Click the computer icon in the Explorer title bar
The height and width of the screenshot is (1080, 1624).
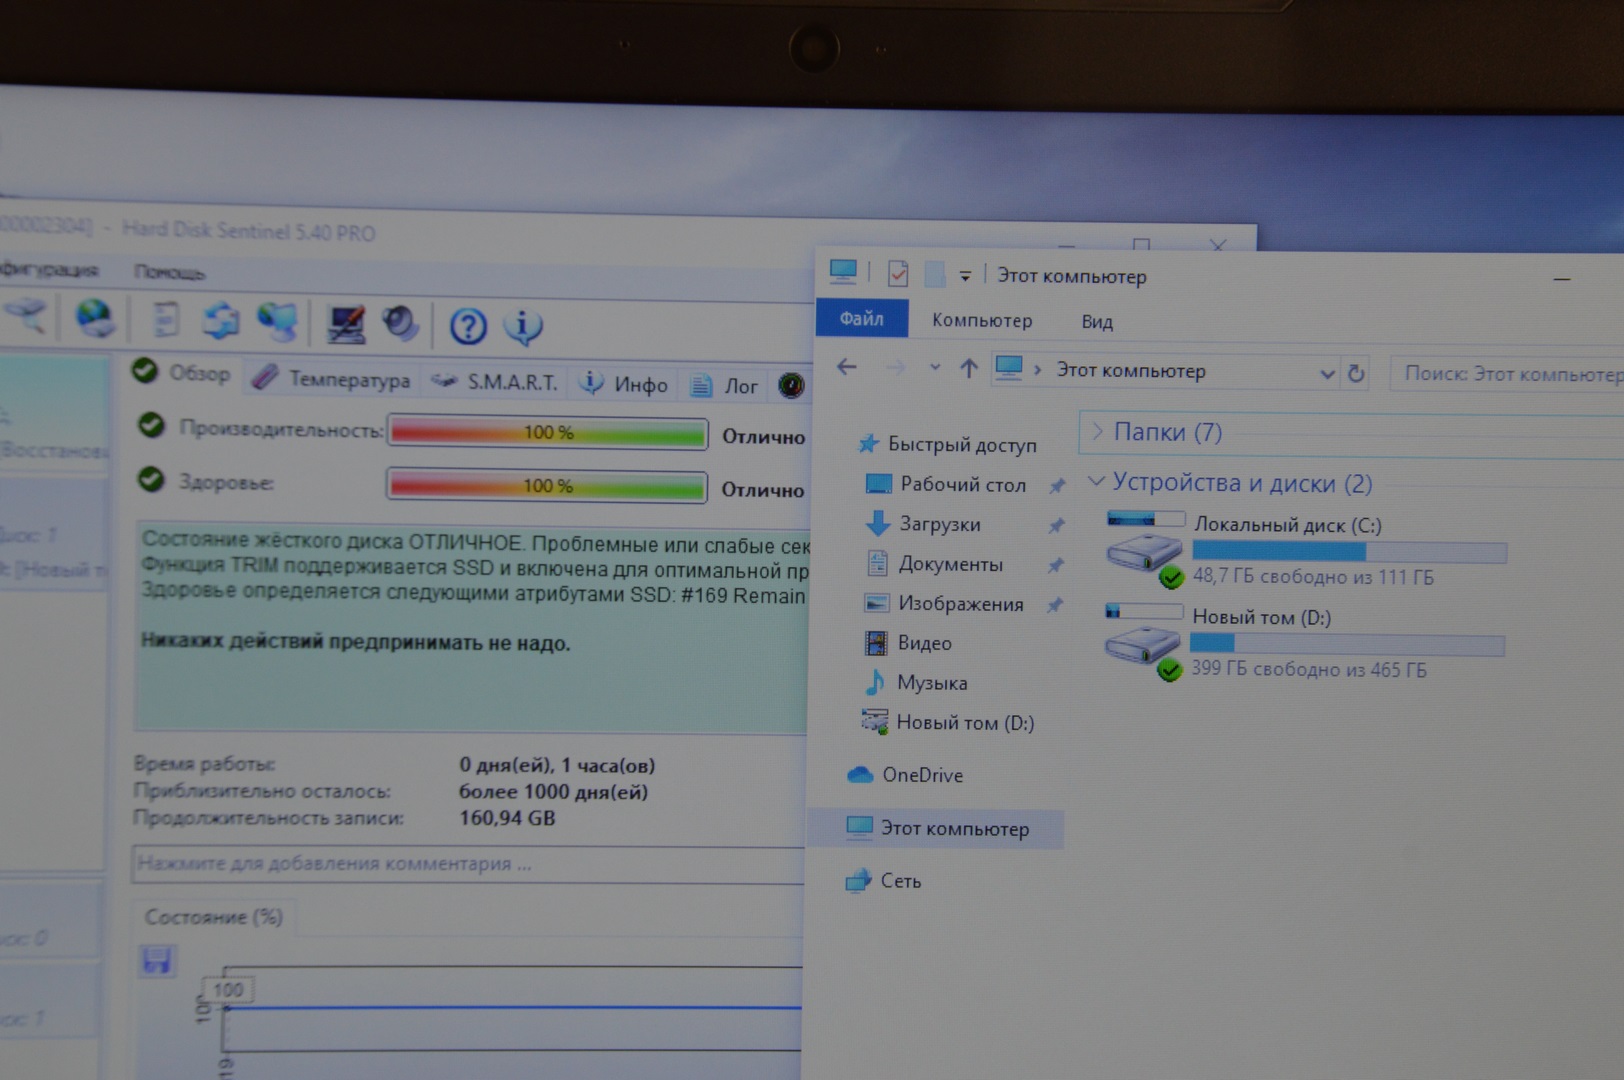pyautogui.click(x=843, y=271)
